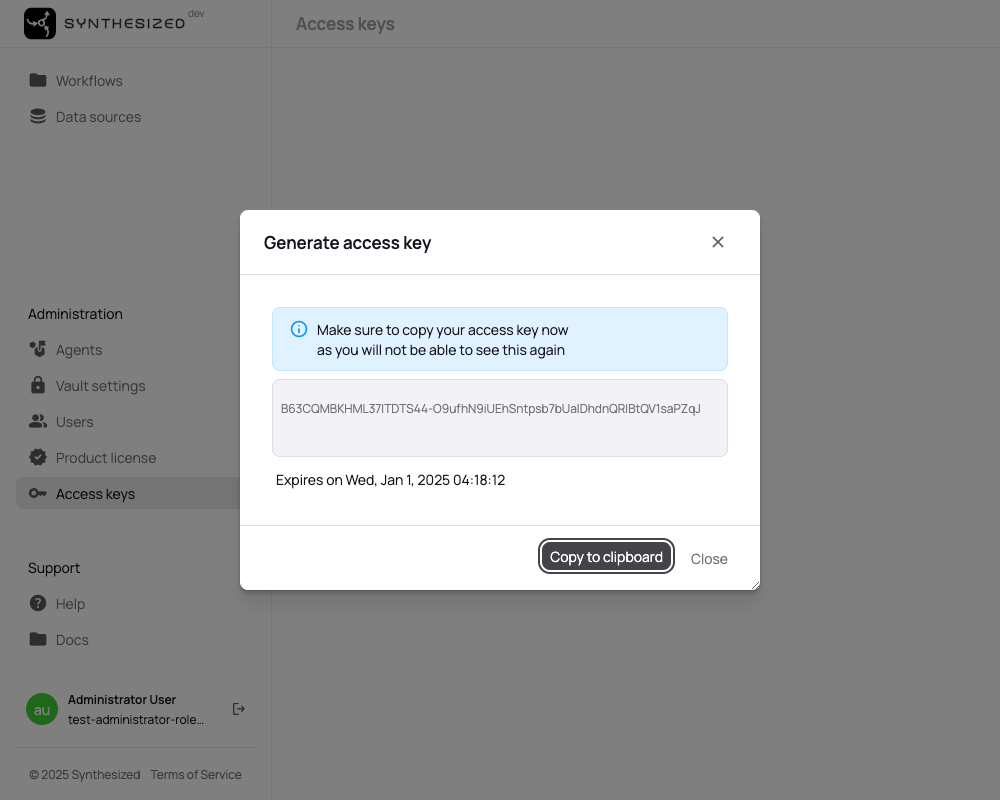
Task: Close the Generate access key dialog with X
Action: (717, 242)
